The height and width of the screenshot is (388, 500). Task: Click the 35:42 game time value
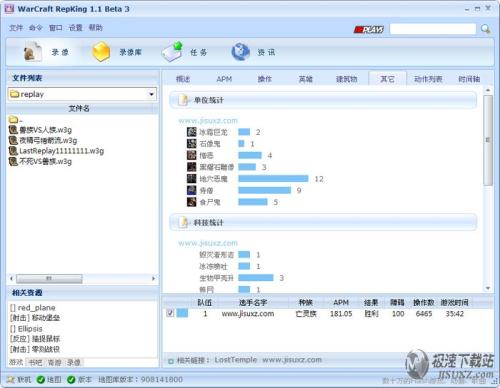[455, 314]
